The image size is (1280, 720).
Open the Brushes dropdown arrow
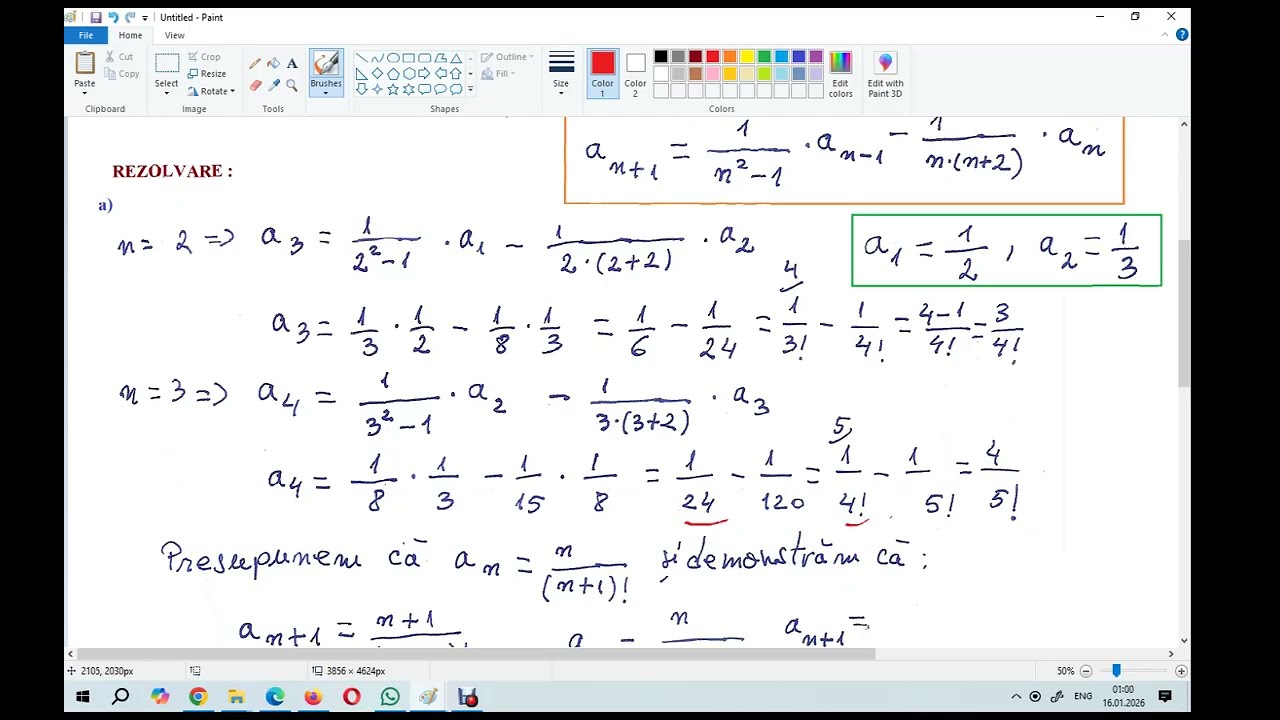326,91
